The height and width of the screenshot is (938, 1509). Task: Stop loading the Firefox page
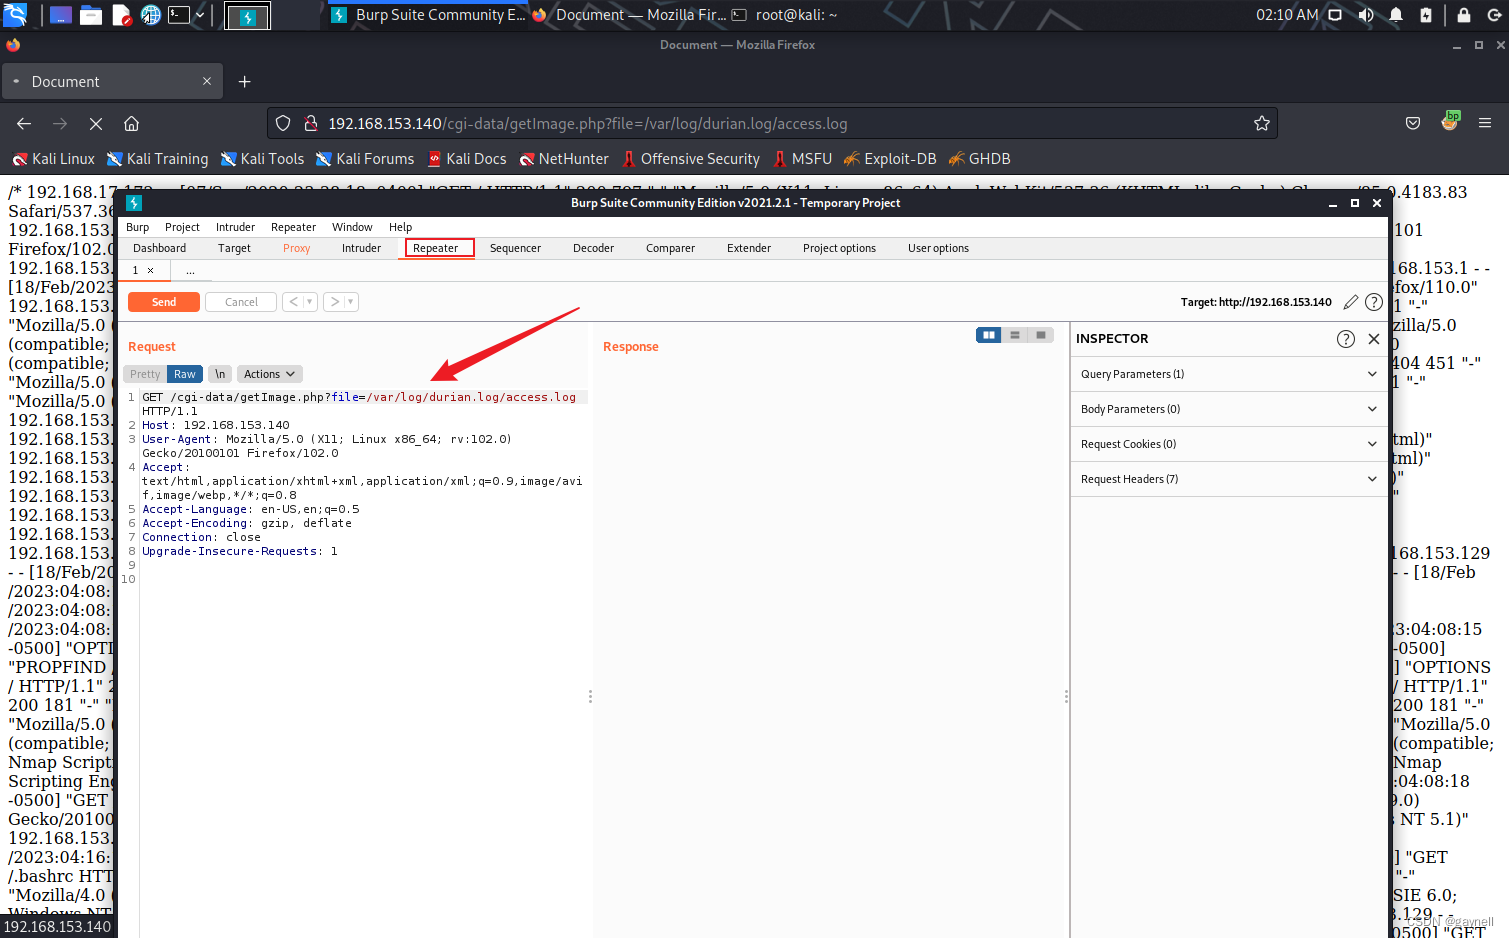(x=96, y=123)
